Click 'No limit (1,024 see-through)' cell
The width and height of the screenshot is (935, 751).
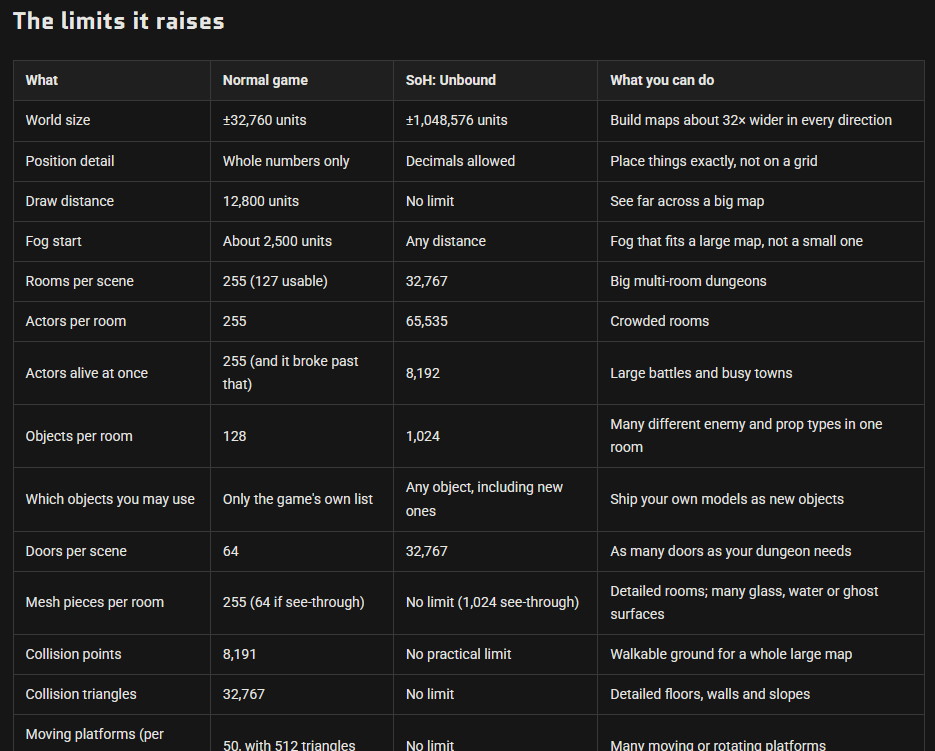[493, 602]
